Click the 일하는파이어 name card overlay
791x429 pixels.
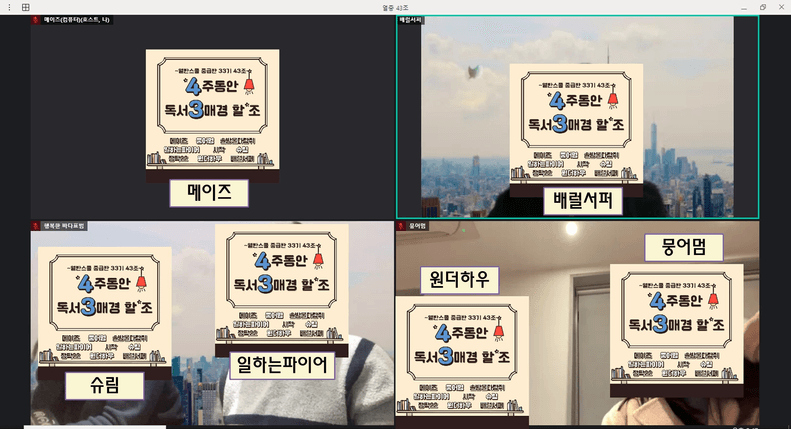(x=282, y=365)
